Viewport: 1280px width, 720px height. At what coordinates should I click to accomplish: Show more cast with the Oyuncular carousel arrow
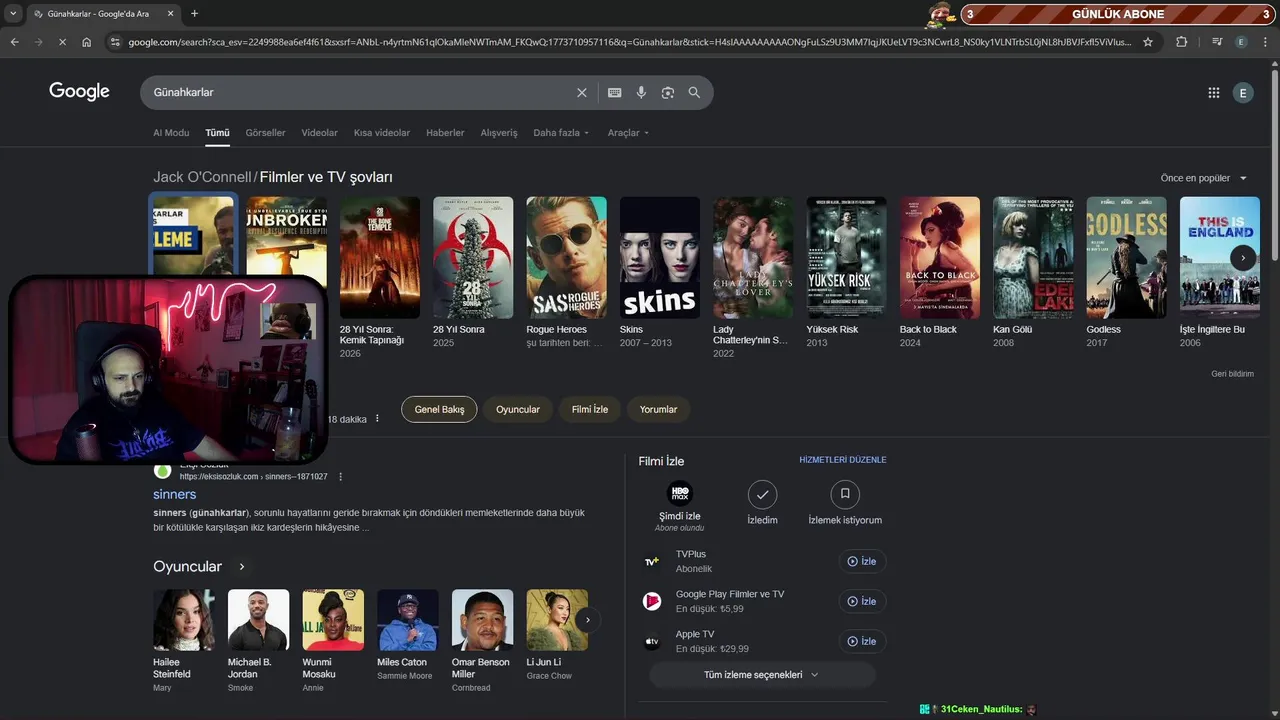[588, 620]
